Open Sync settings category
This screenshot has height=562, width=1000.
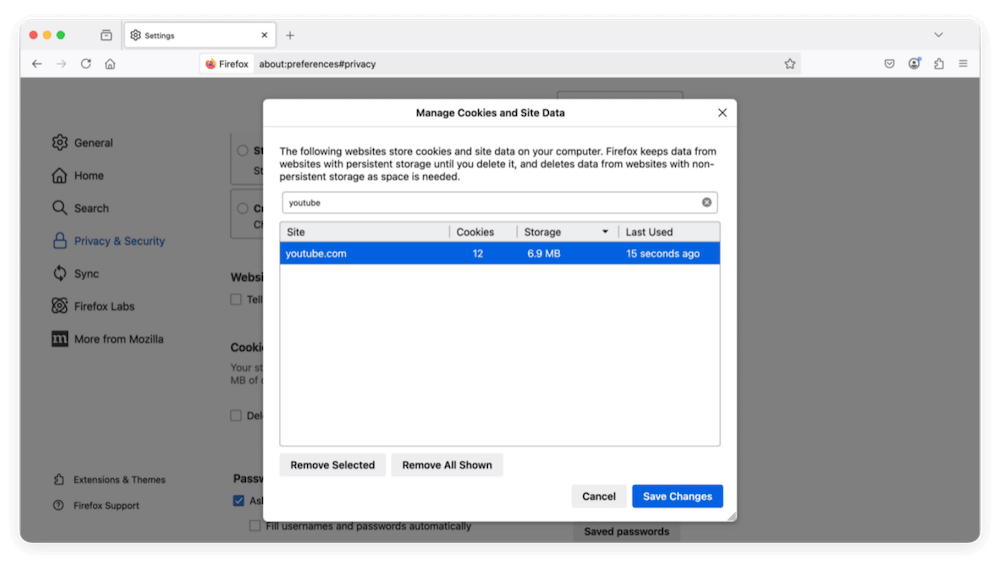click(75, 273)
